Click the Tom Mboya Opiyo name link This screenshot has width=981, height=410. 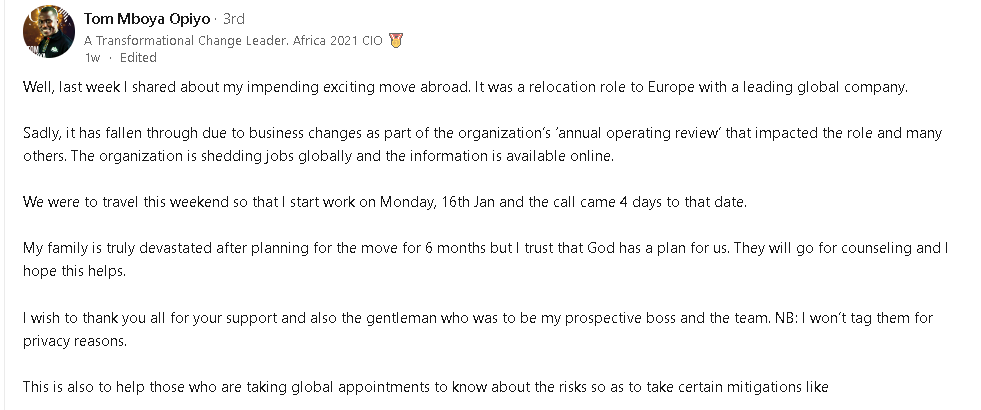[146, 19]
